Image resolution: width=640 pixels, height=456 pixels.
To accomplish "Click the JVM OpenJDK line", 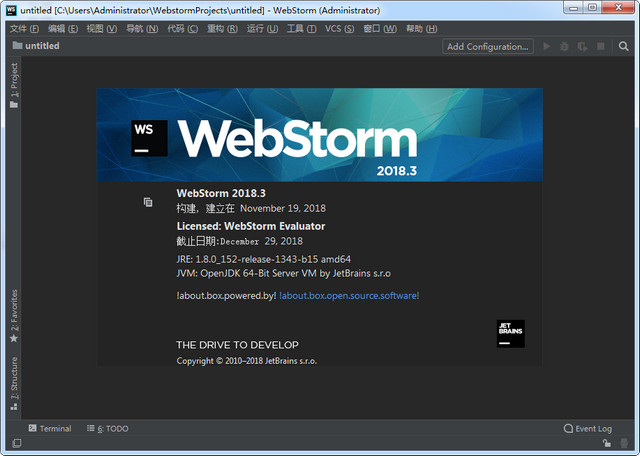I will [x=283, y=273].
